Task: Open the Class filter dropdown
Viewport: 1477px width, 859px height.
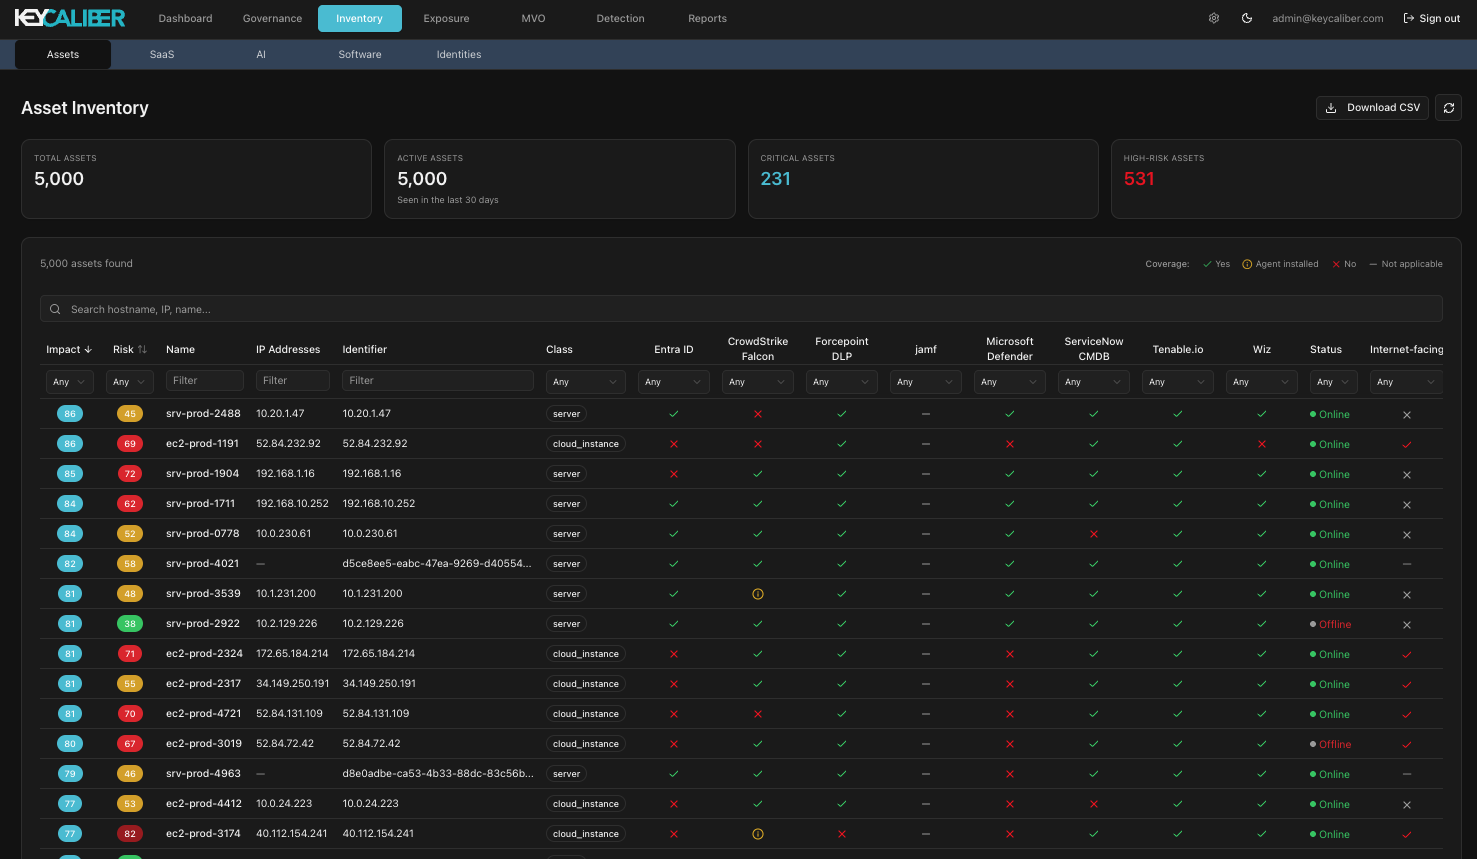Action: click(587, 382)
